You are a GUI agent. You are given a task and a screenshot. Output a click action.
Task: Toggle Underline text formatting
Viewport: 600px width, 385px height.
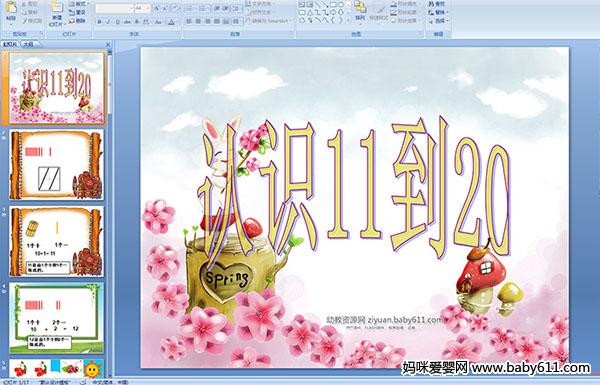click(117, 22)
